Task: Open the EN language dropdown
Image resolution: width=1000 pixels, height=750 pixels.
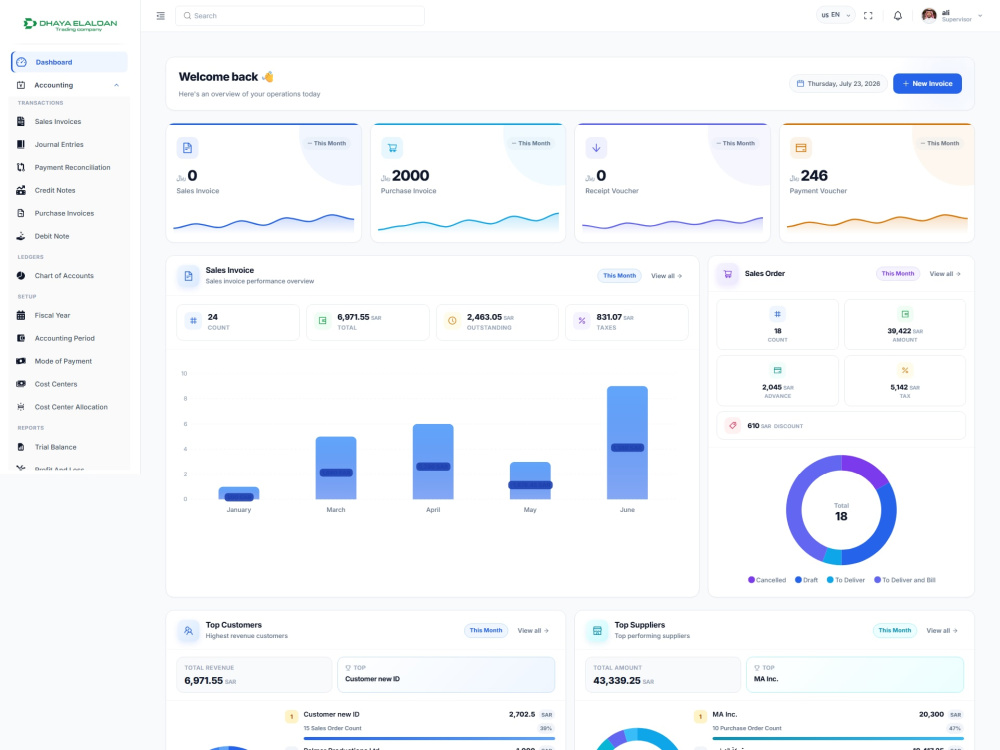Action: click(x=835, y=15)
